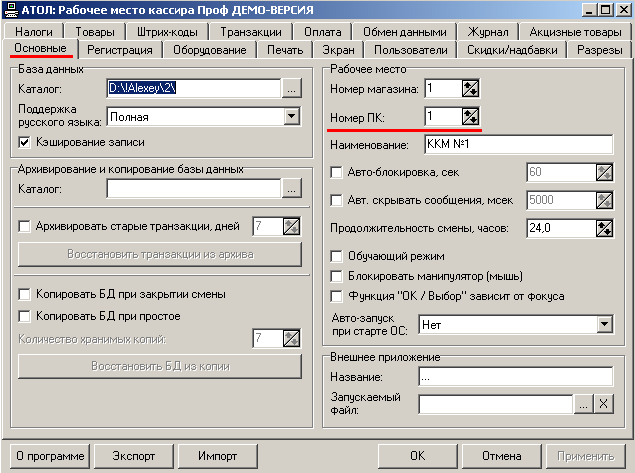This screenshot has height=473, width=635.
Task: Click calculator icon for Количество хранимых копий
Action: [x=291, y=338]
